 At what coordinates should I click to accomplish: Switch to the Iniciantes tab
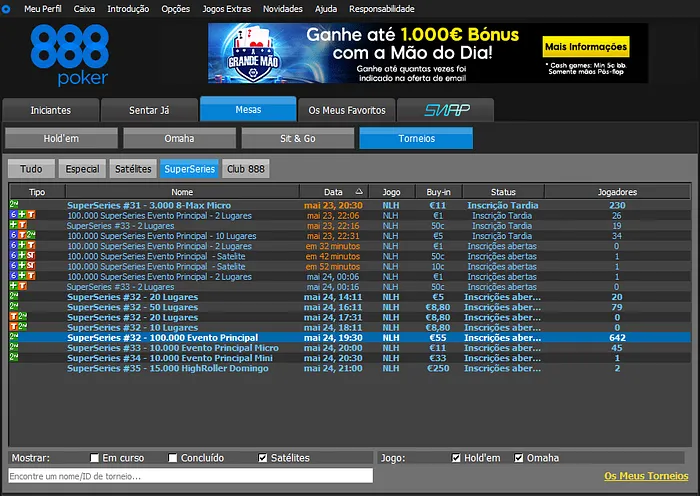[50, 110]
